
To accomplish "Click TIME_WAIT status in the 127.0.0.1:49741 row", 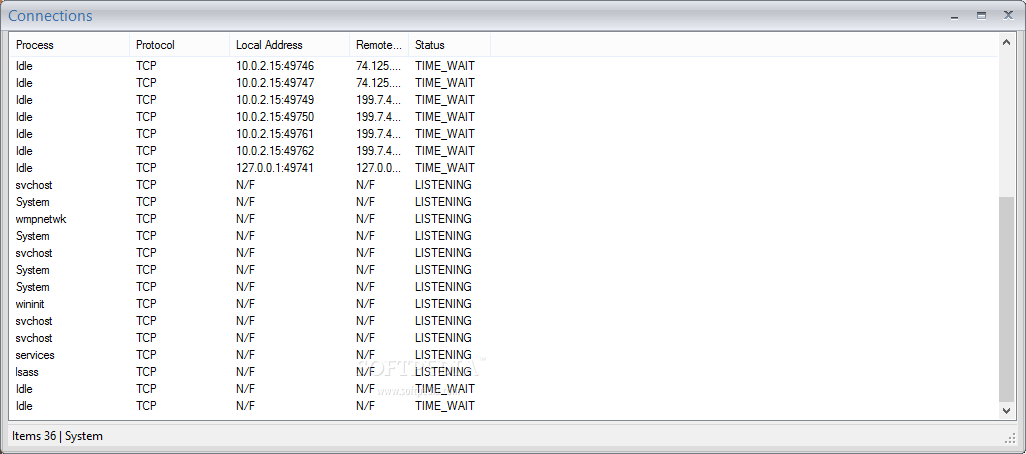I will tap(445, 168).
